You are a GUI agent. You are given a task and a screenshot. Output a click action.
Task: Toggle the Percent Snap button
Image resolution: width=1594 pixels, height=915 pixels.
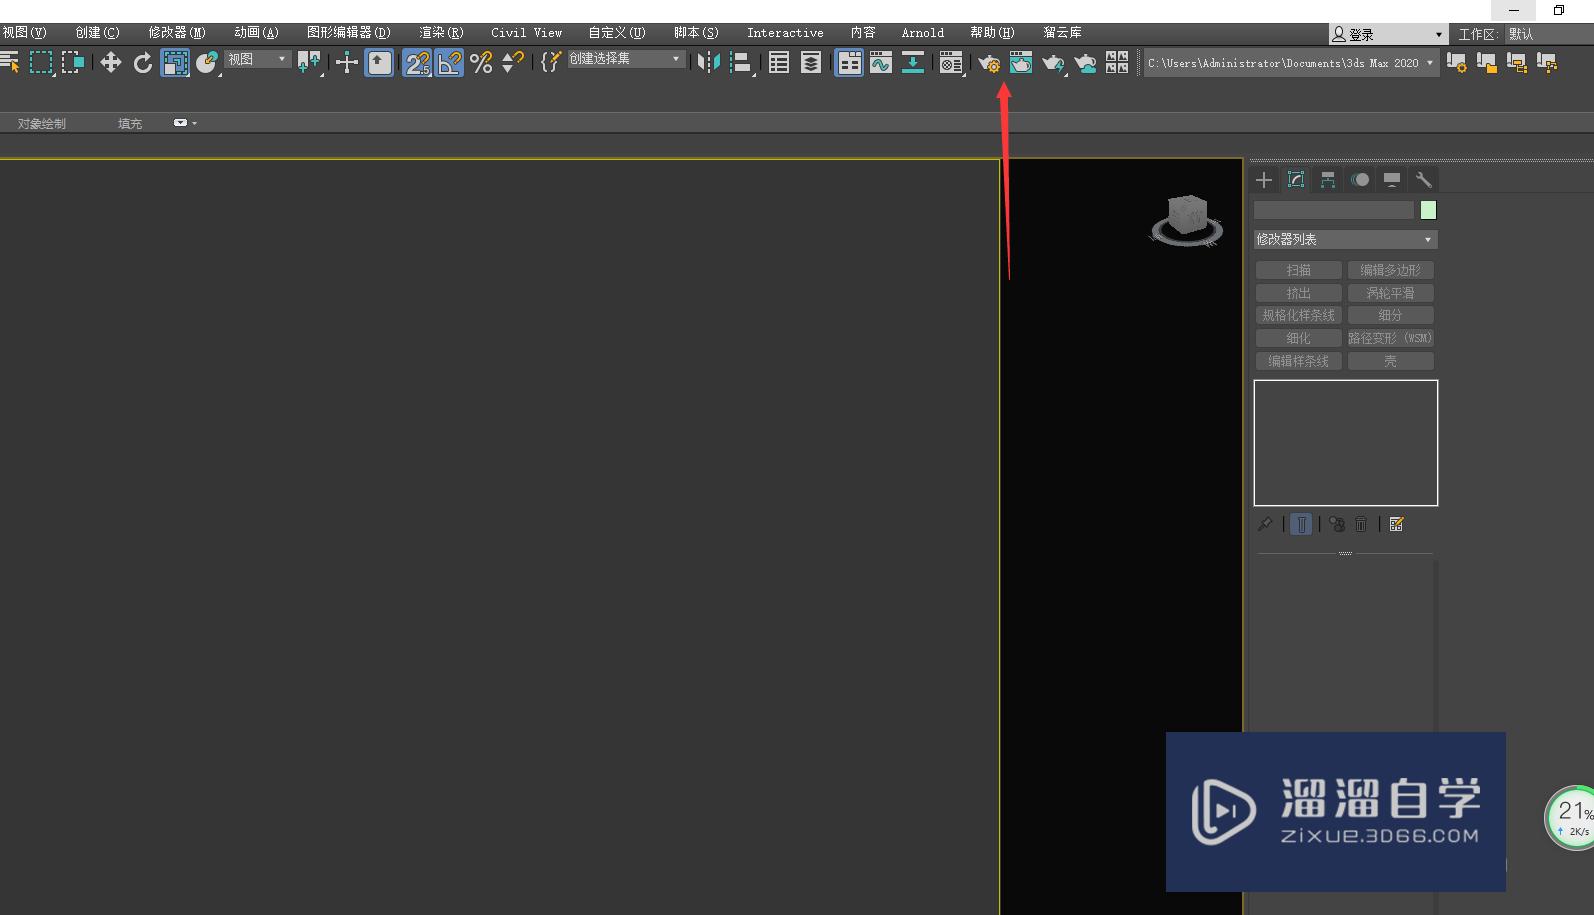(x=481, y=63)
